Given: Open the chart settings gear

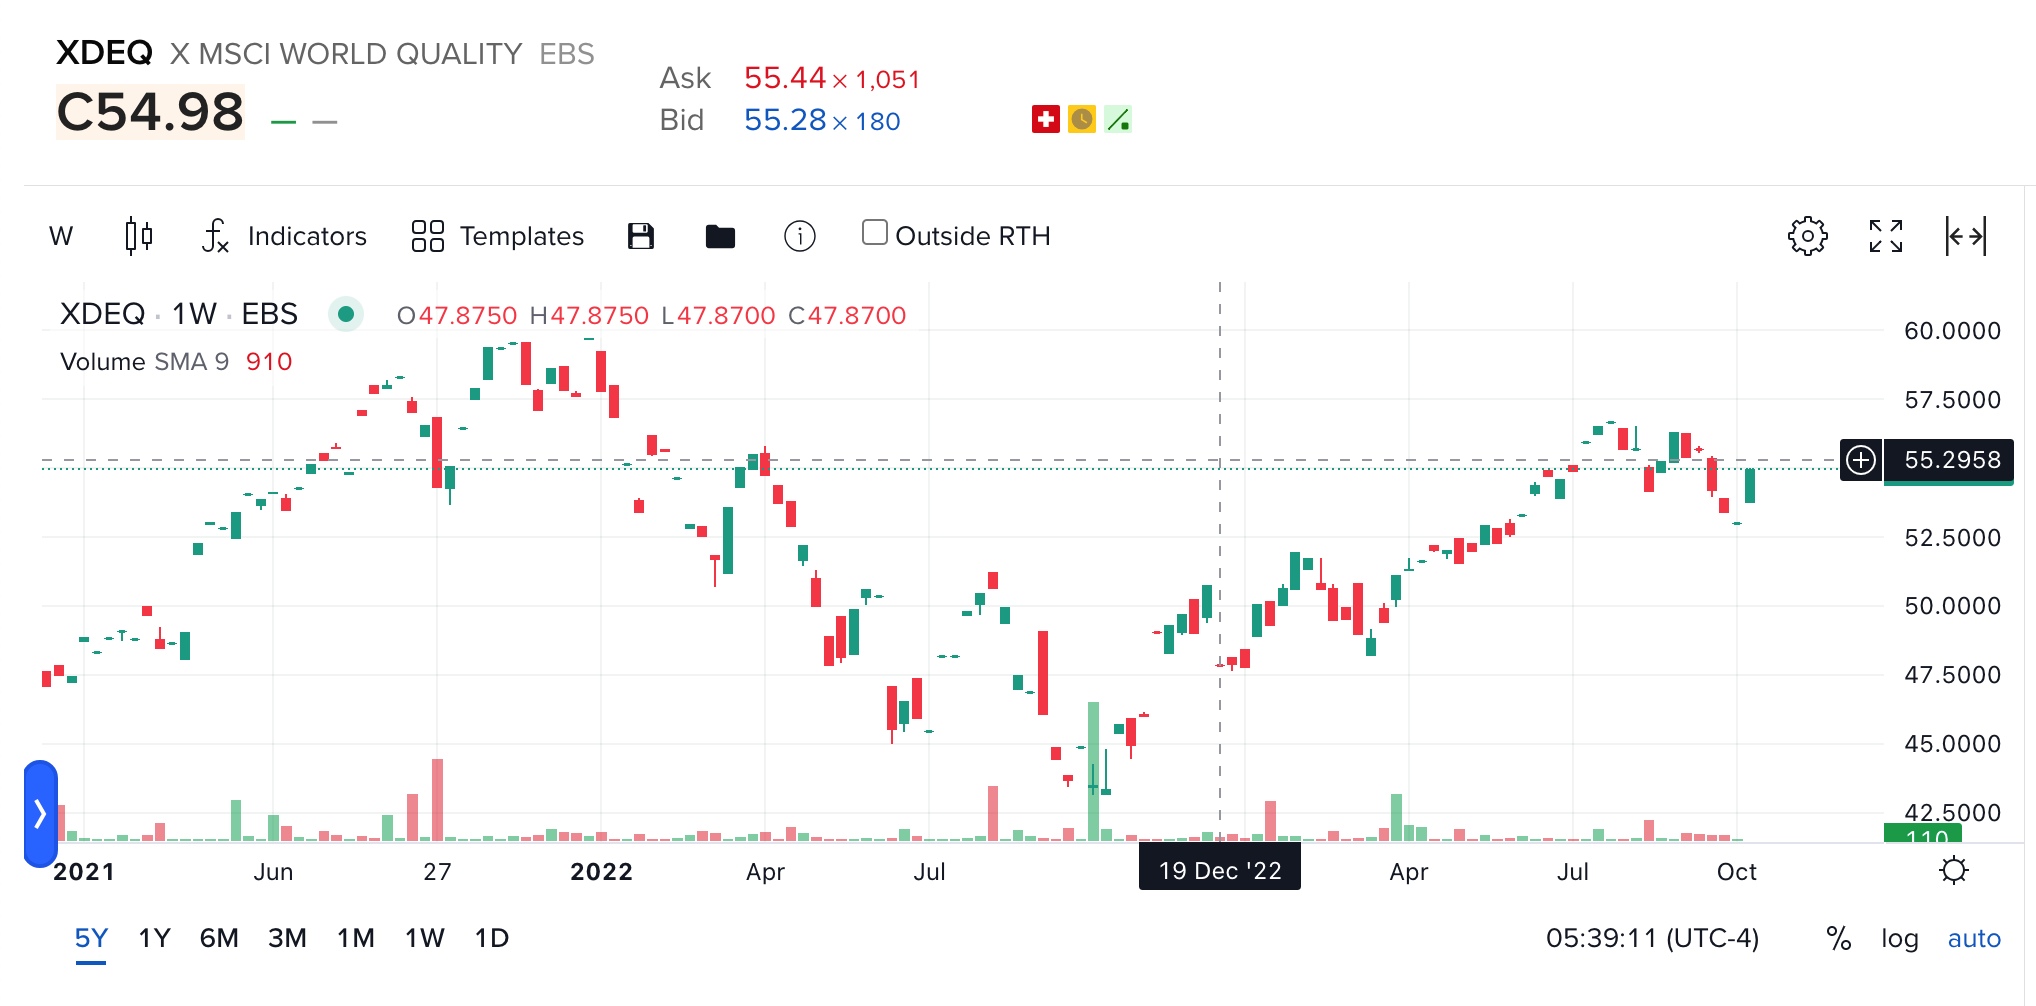Looking at the screenshot, I should click(1807, 236).
